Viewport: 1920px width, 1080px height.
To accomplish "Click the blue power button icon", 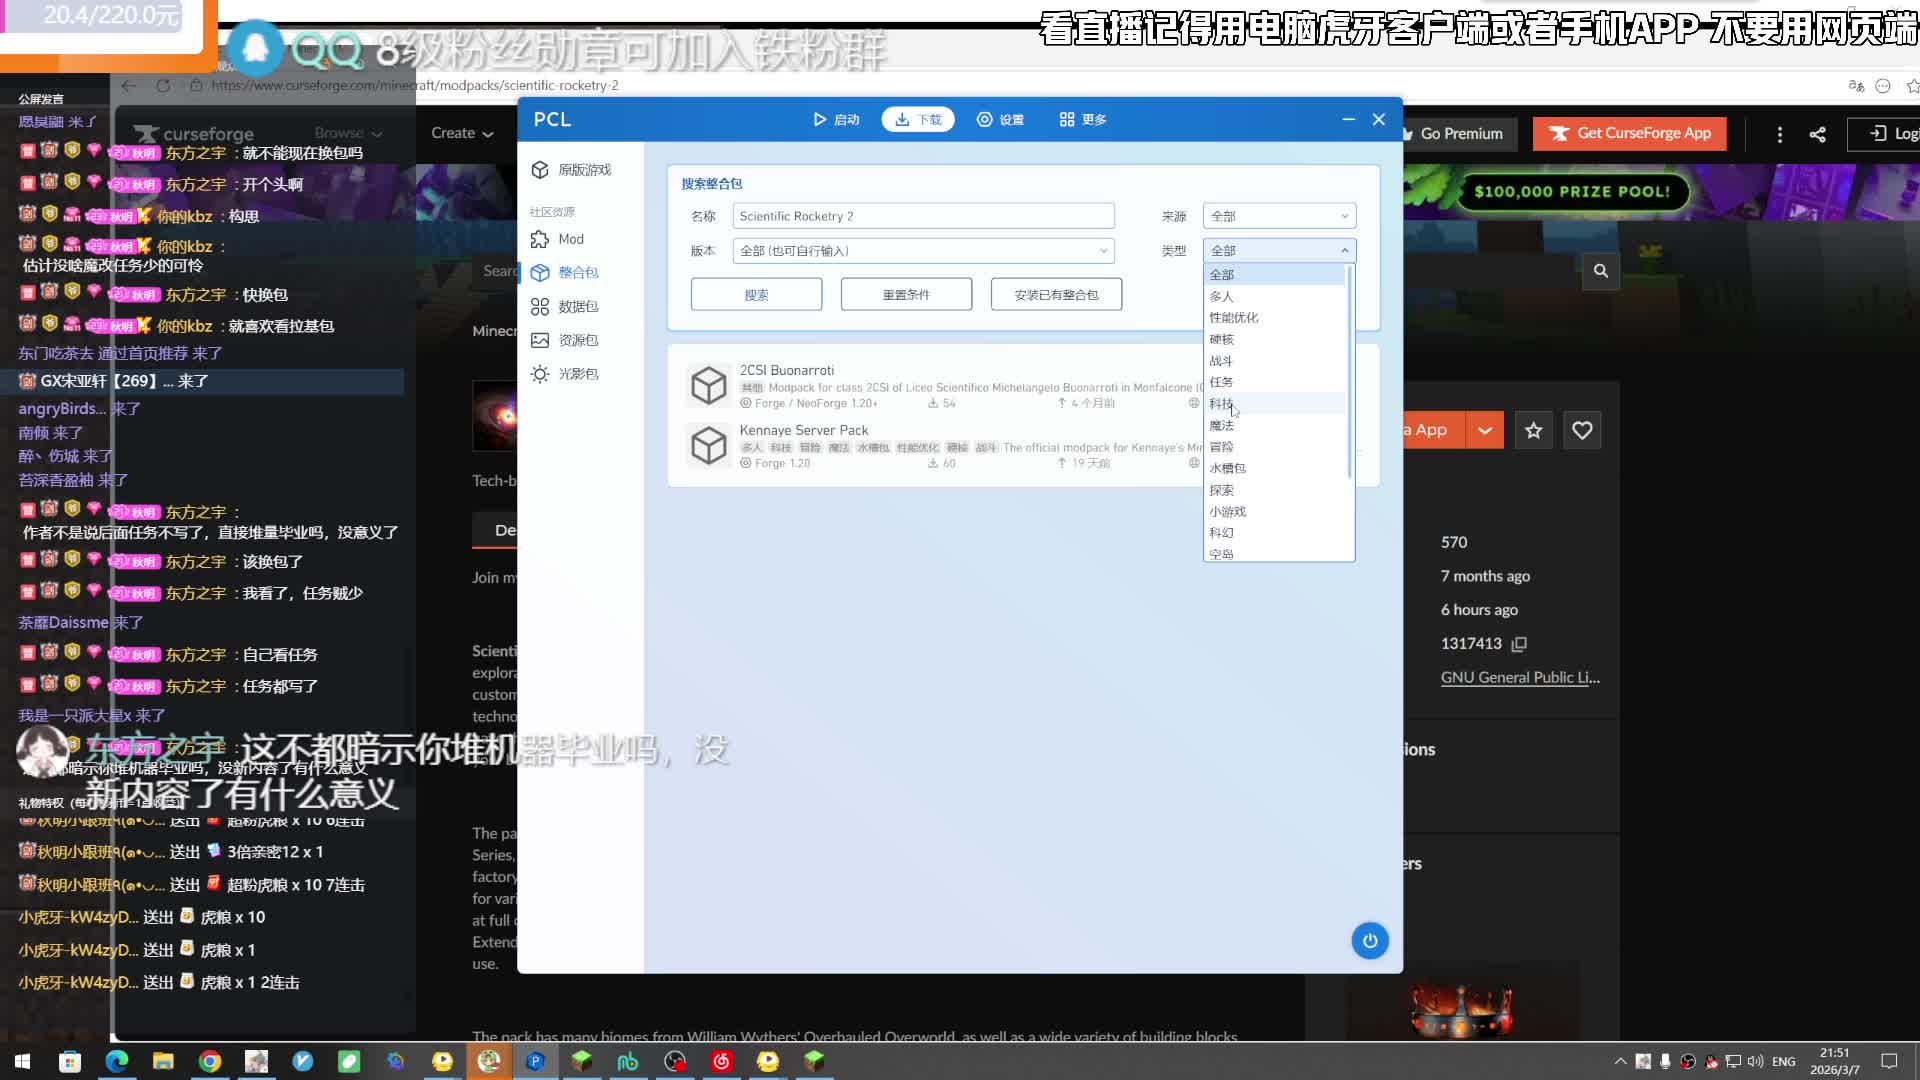I will click(x=1369, y=940).
